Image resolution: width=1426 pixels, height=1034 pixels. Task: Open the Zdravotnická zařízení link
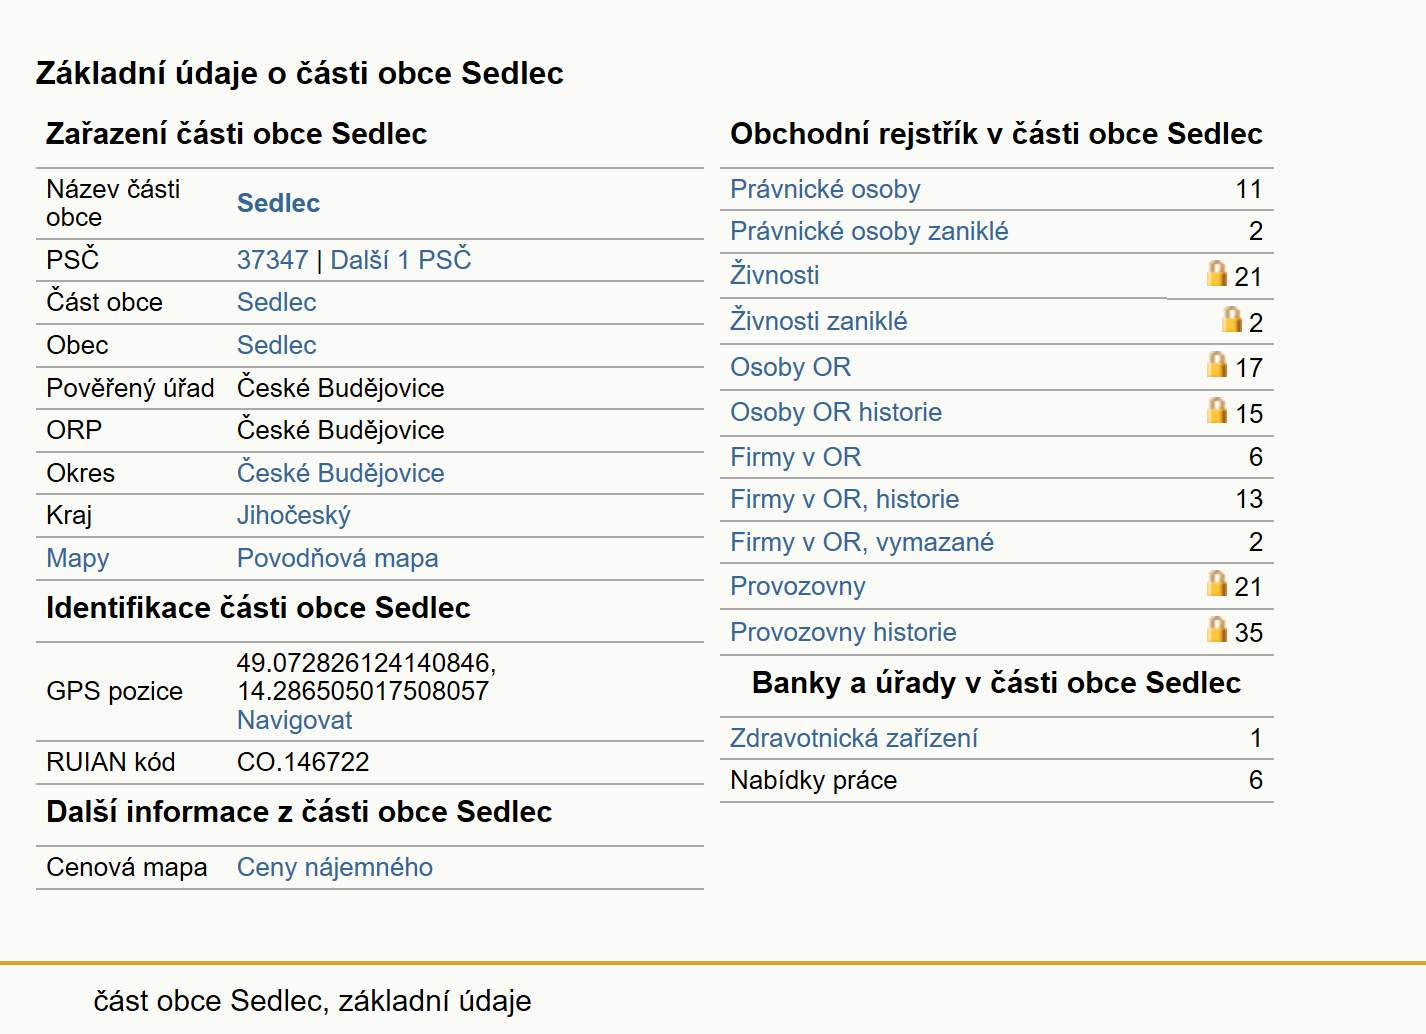[x=854, y=738]
